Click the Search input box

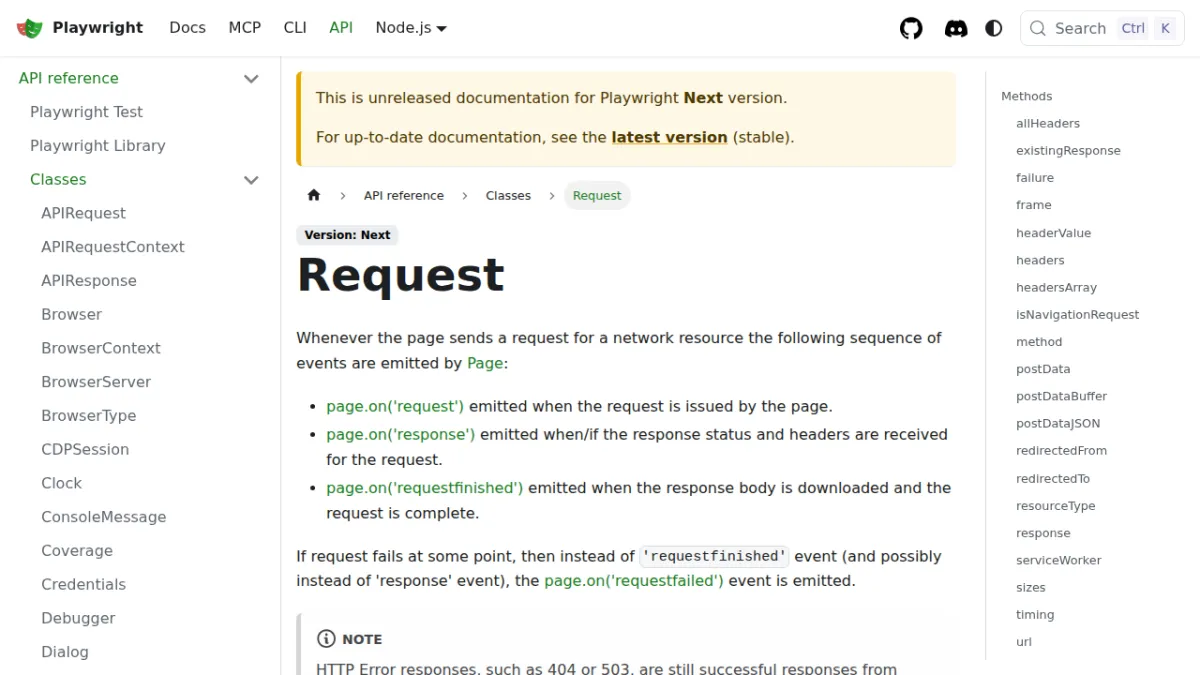[x=1102, y=28]
